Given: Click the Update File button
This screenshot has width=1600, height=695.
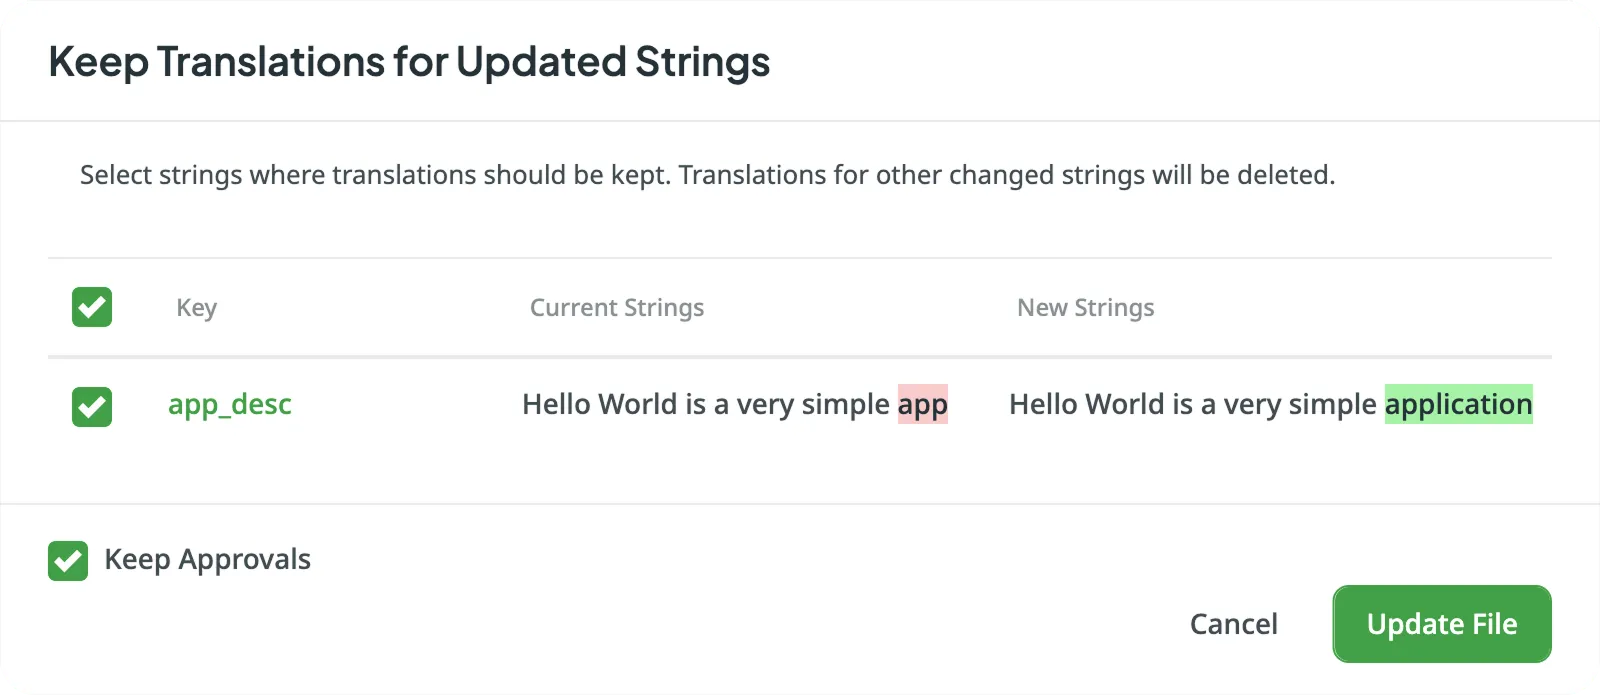Looking at the screenshot, I should [1441, 623].
